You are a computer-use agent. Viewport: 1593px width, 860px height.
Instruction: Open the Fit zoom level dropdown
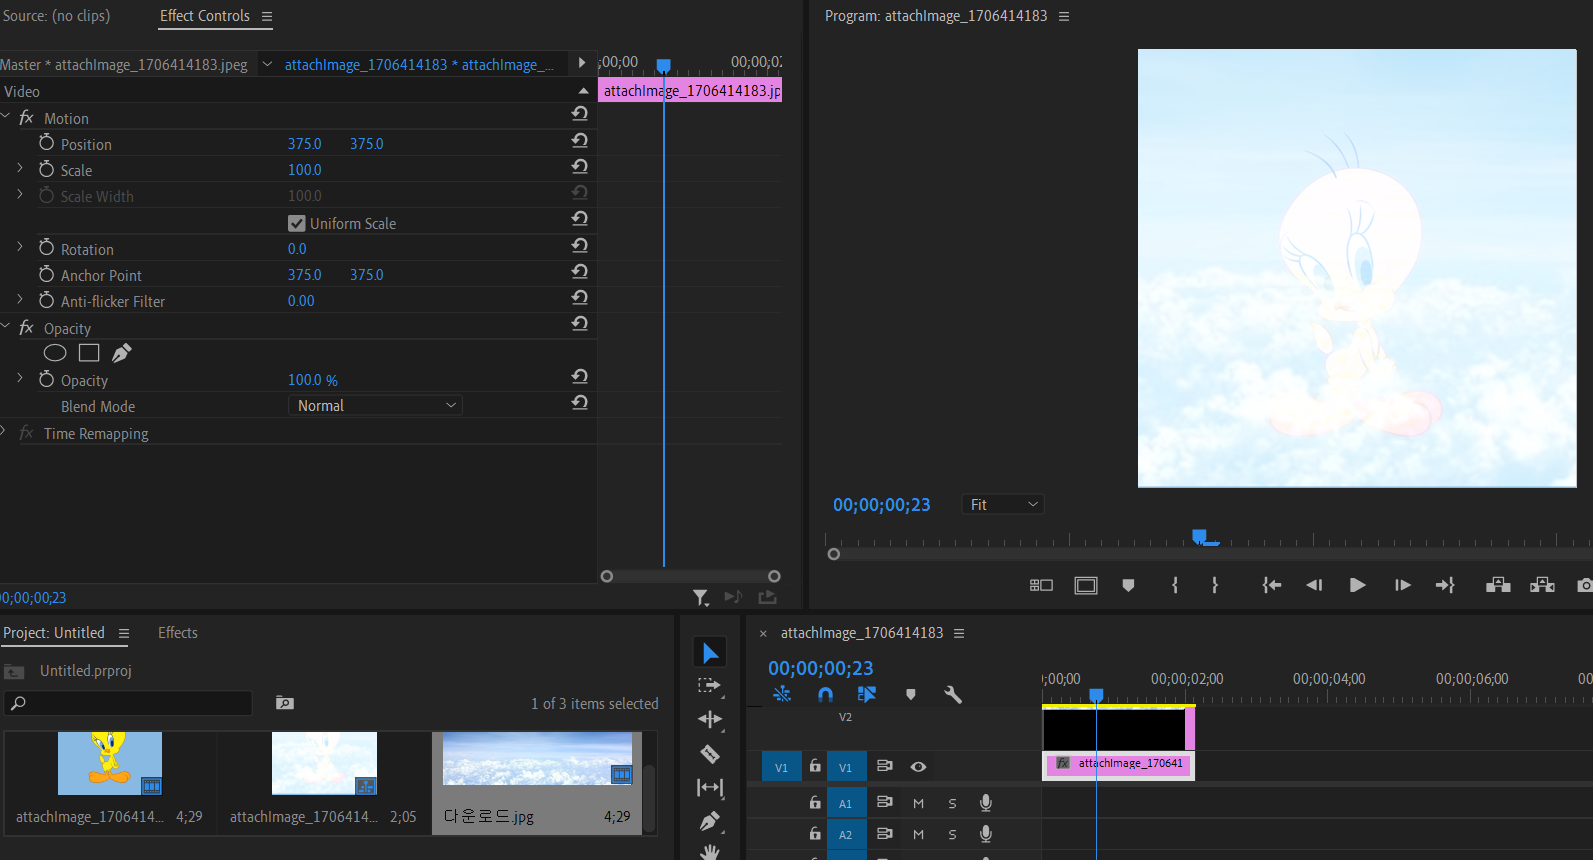(1003, 505)
